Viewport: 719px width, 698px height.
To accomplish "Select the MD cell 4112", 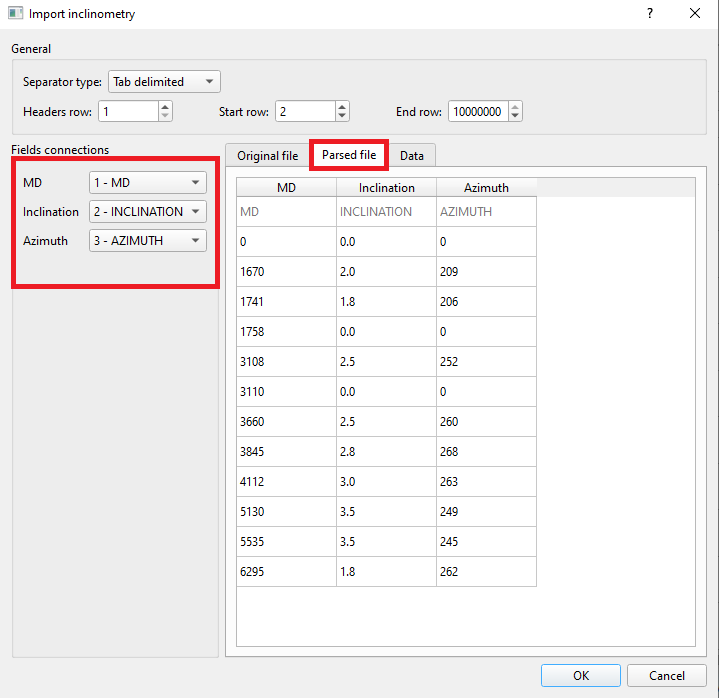I will click(287, 482).
